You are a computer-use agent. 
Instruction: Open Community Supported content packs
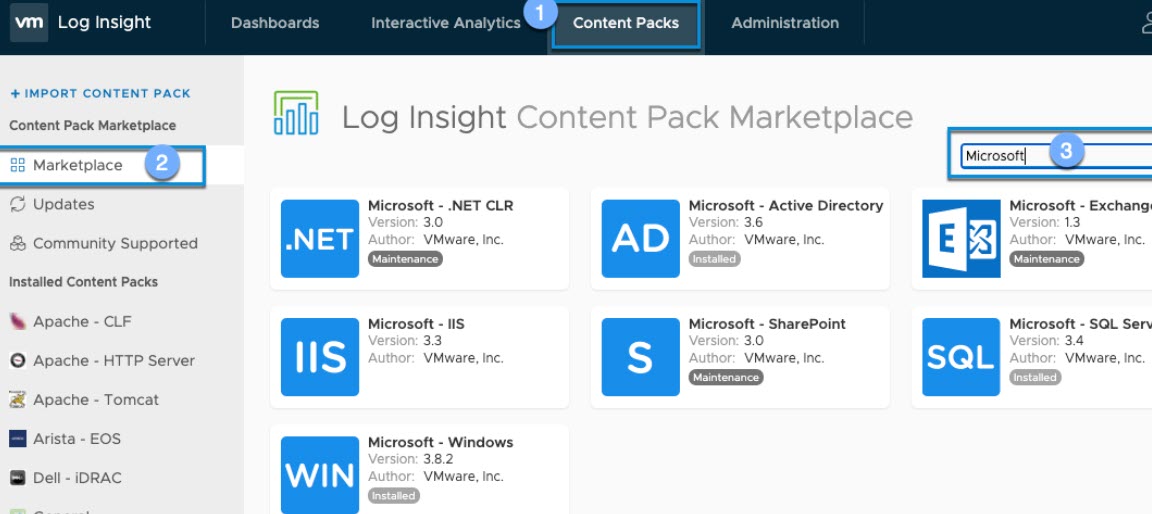[115, 243]
